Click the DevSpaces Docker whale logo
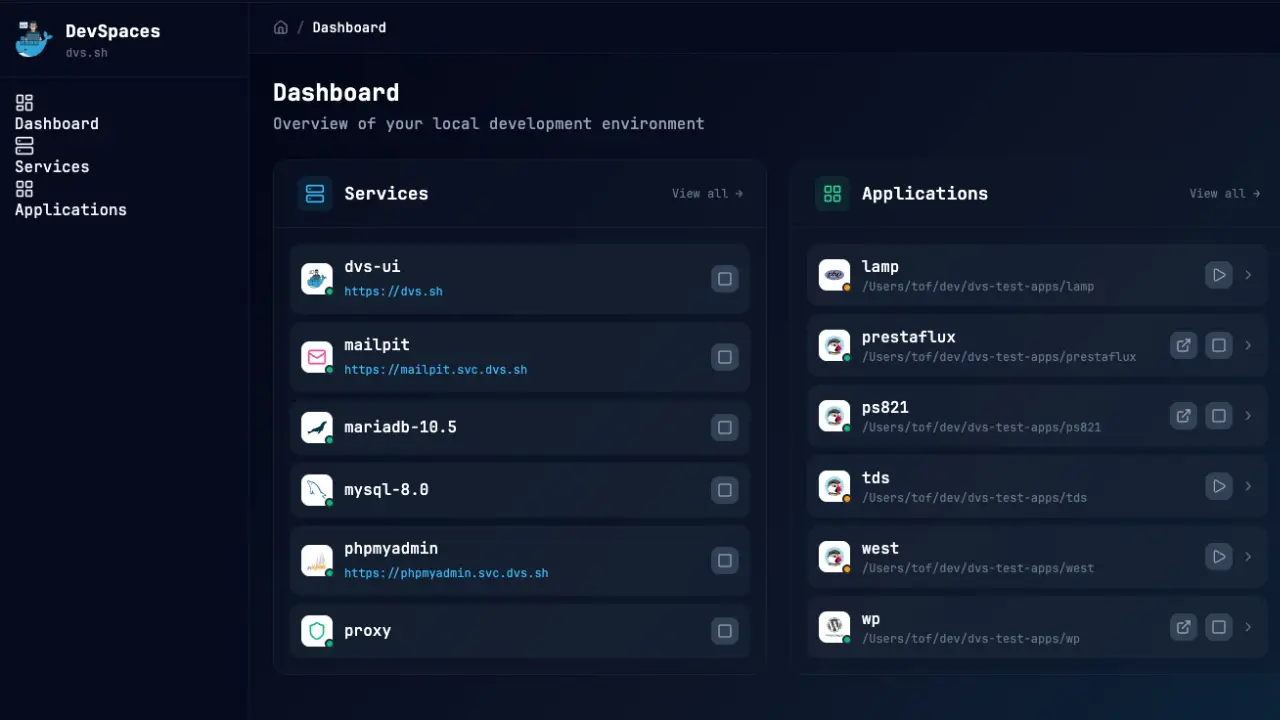1280x720 pixels. tap(32, 39)
